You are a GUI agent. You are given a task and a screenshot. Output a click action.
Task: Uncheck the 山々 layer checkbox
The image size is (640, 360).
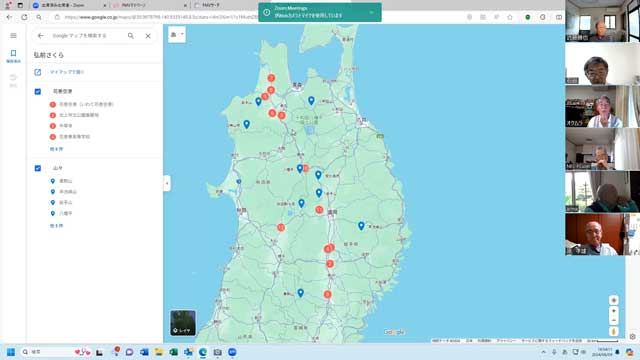38,168
